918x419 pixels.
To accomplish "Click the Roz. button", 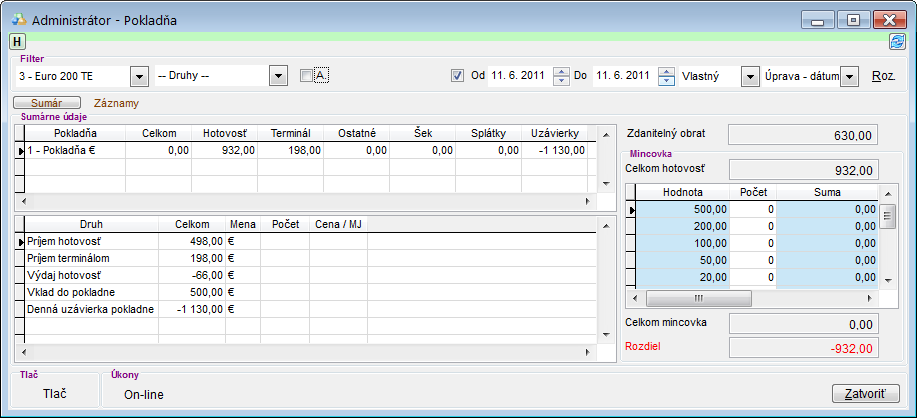I will [x=883, y=77].
